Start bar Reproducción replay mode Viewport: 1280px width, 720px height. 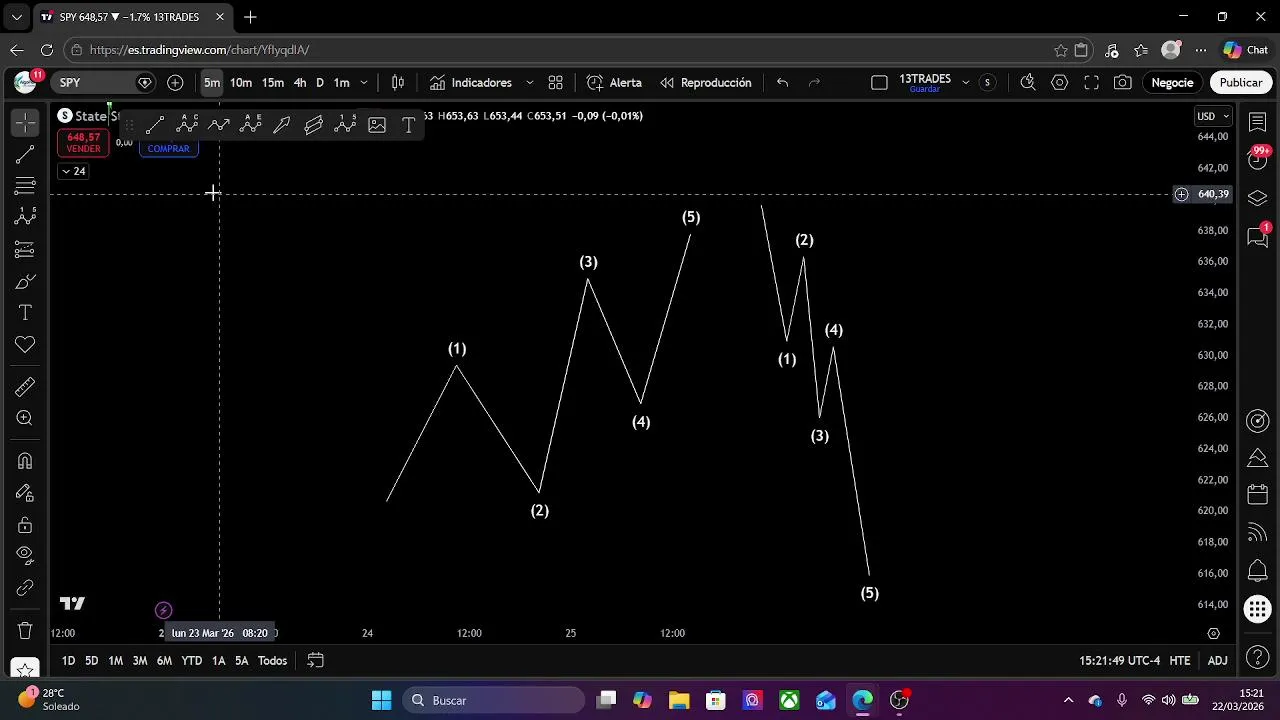point(706,83)
